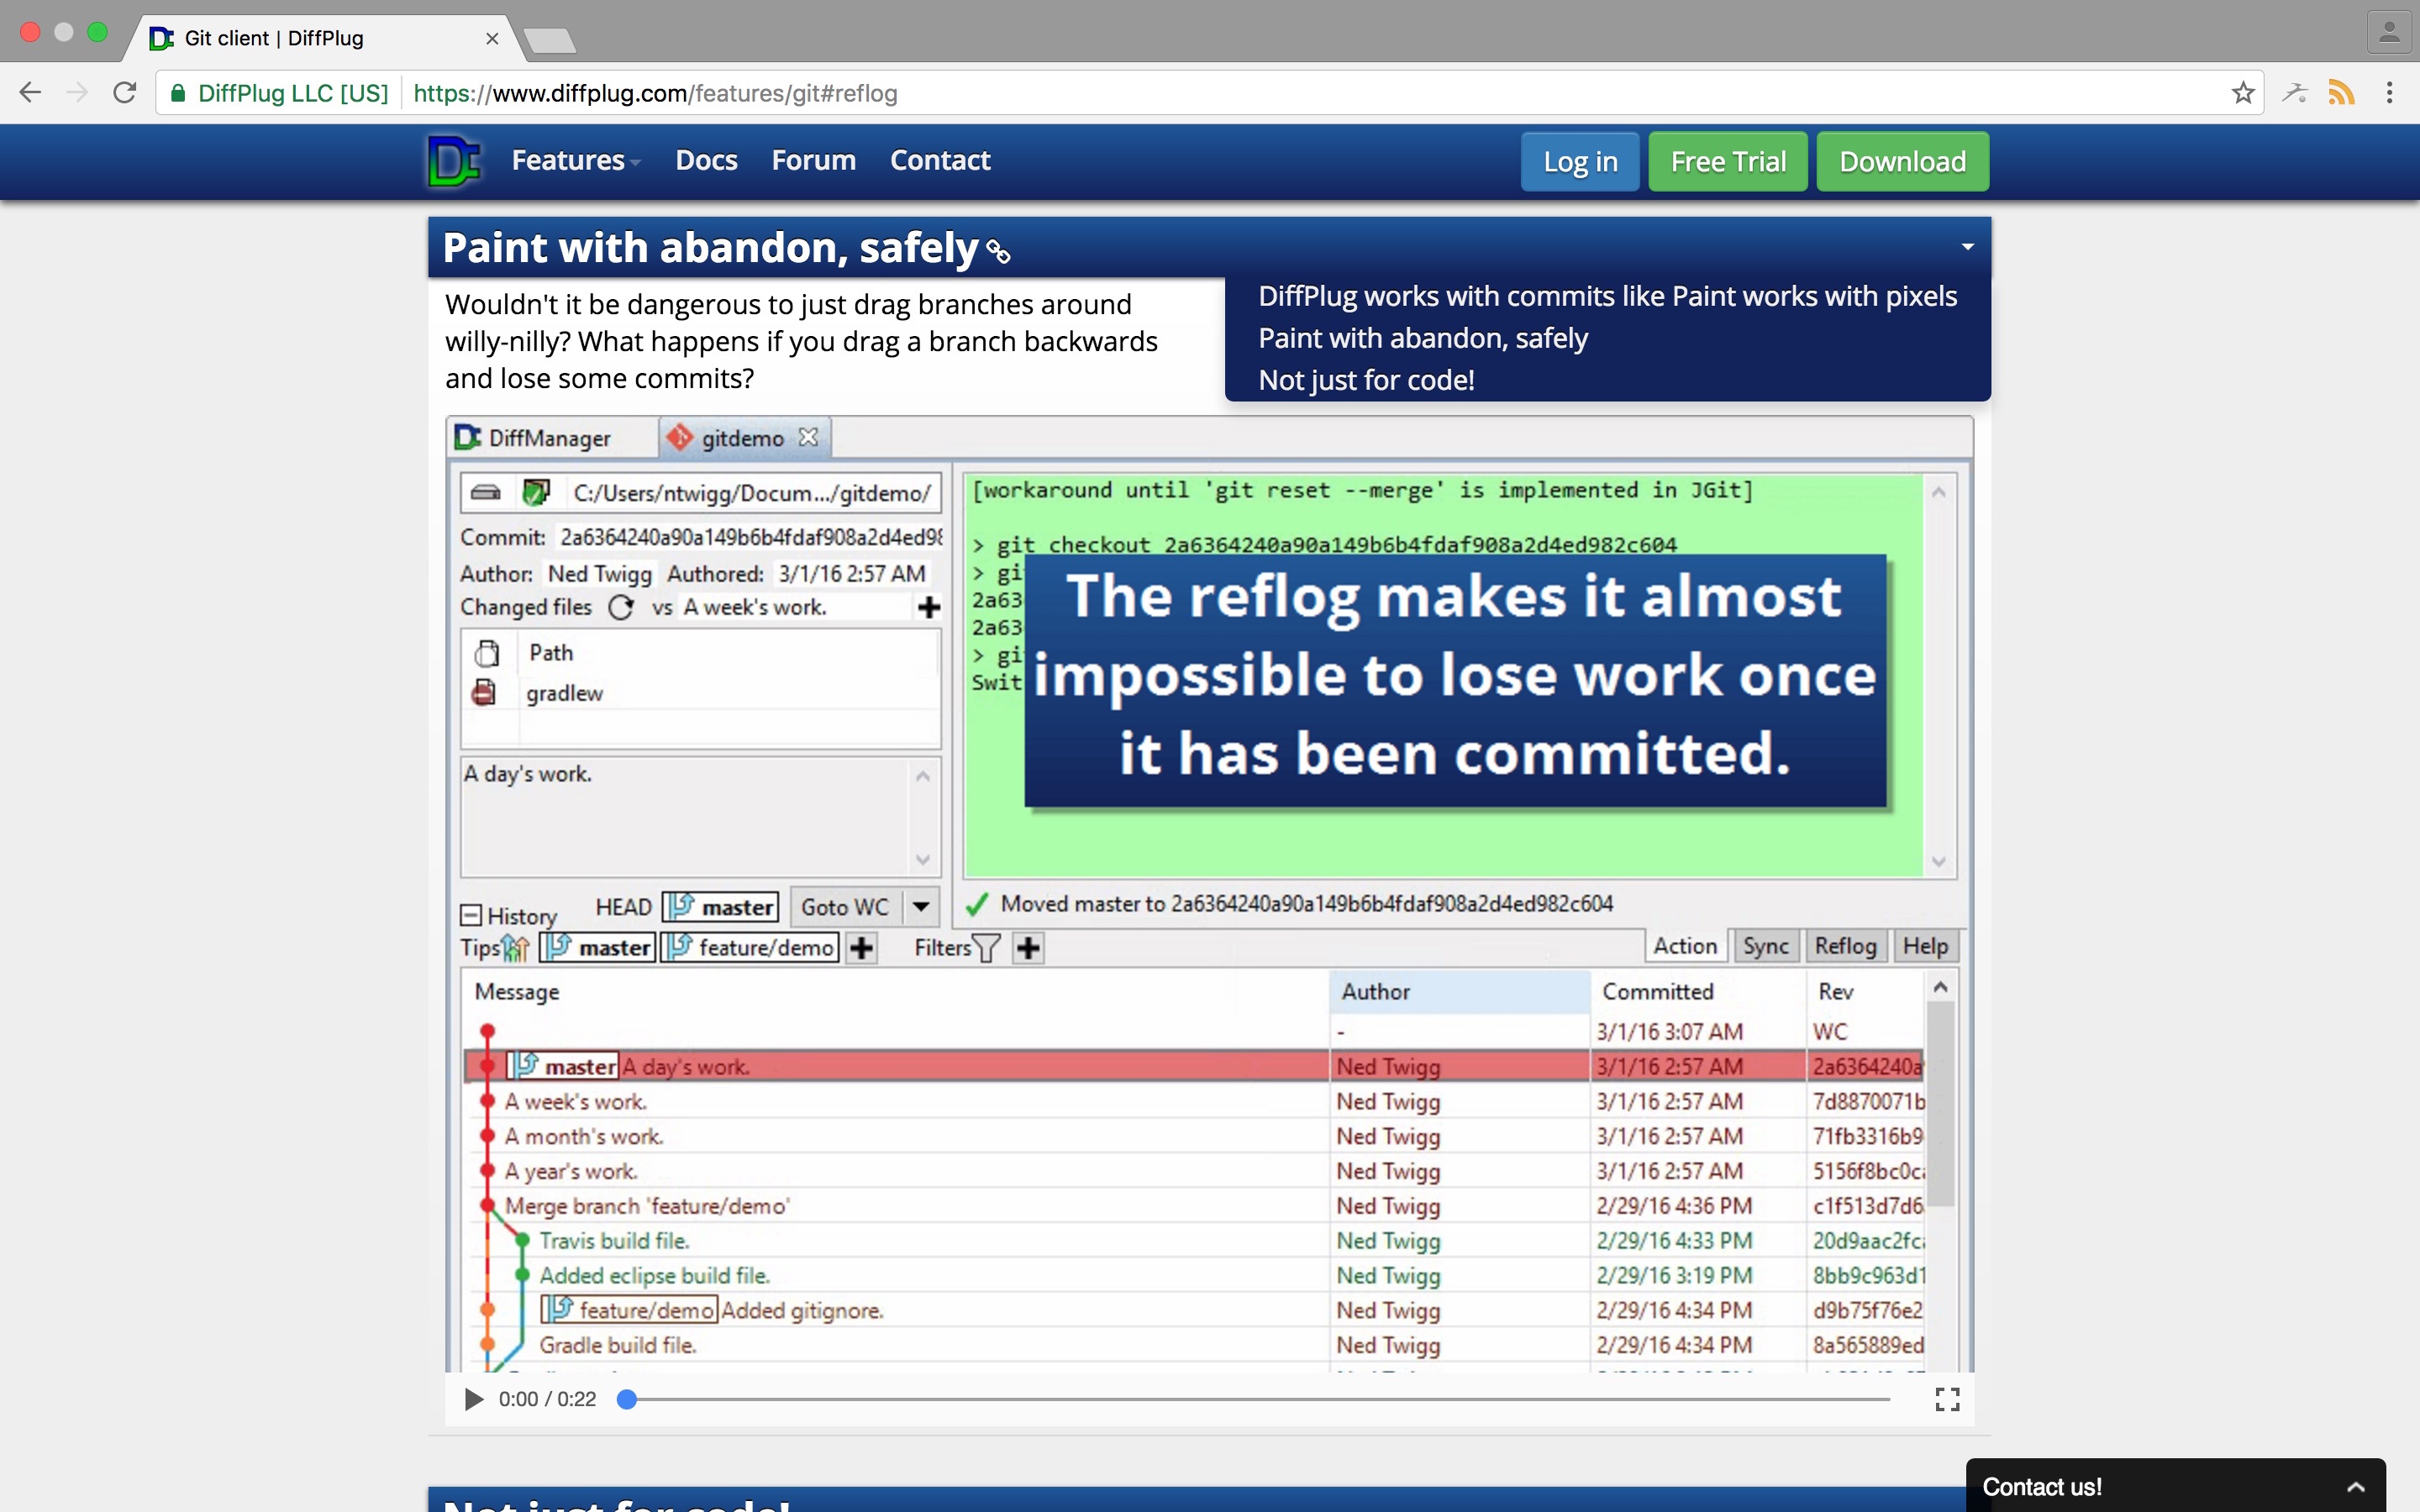The height and width of the screenshot is (1512, 2420).
Task: Open the Contact nav item
Action: point(940,160)
